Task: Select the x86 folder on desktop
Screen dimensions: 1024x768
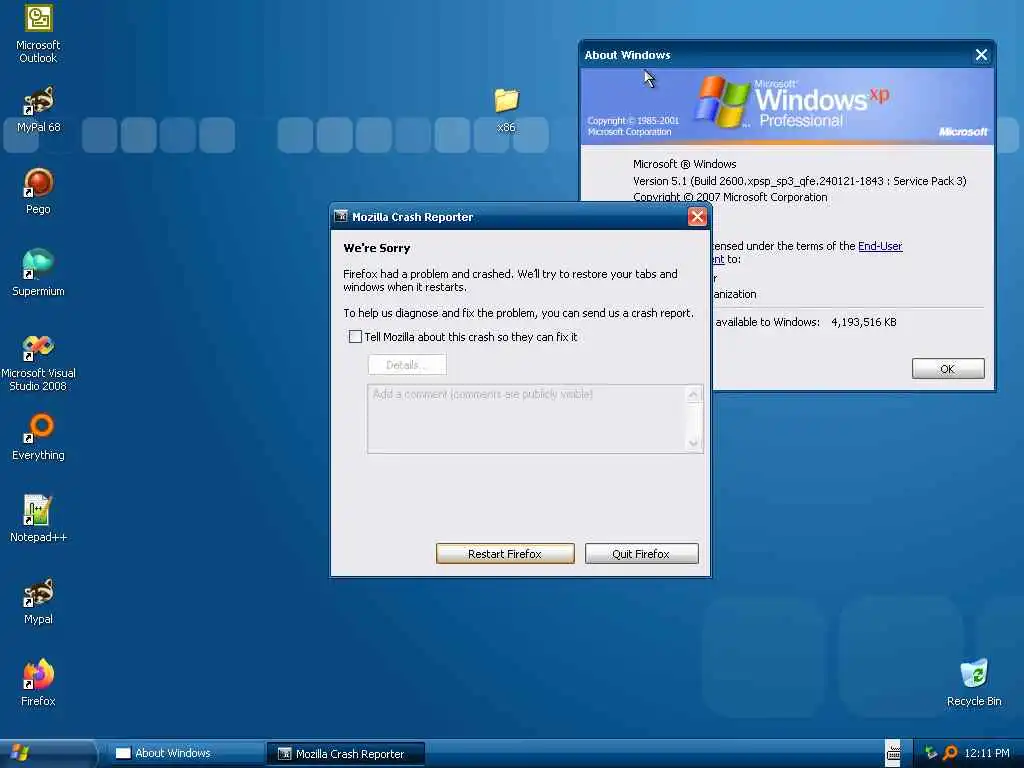Action: [506, 110]
